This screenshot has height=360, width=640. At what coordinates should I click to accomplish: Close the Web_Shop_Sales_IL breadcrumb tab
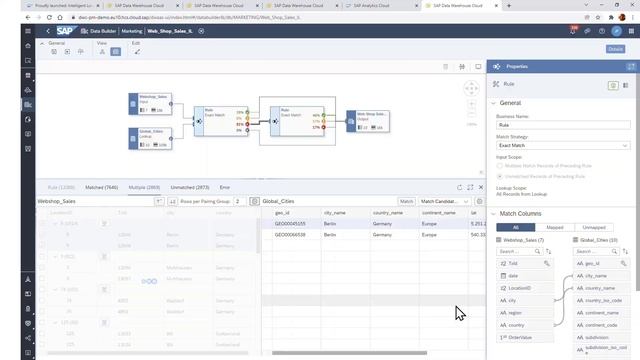[201, 31]
